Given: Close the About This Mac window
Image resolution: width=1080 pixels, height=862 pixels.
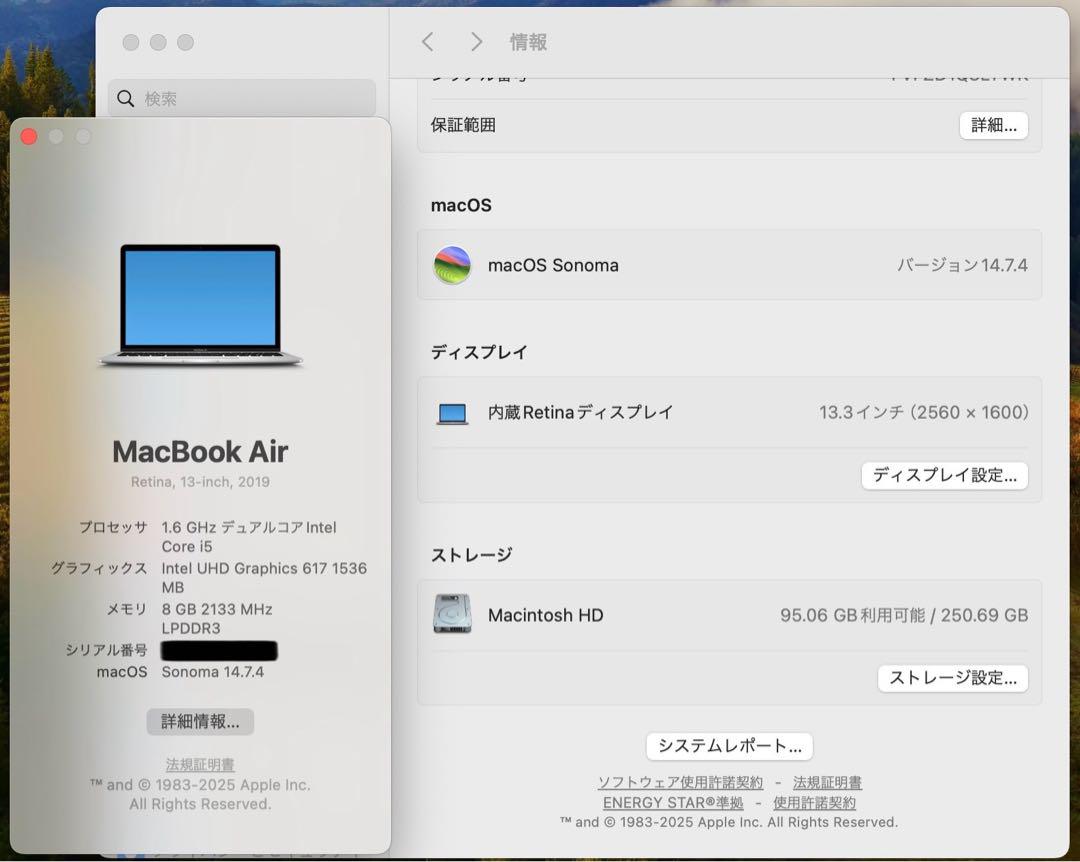Looking at the screenshot, I should 29,136.
